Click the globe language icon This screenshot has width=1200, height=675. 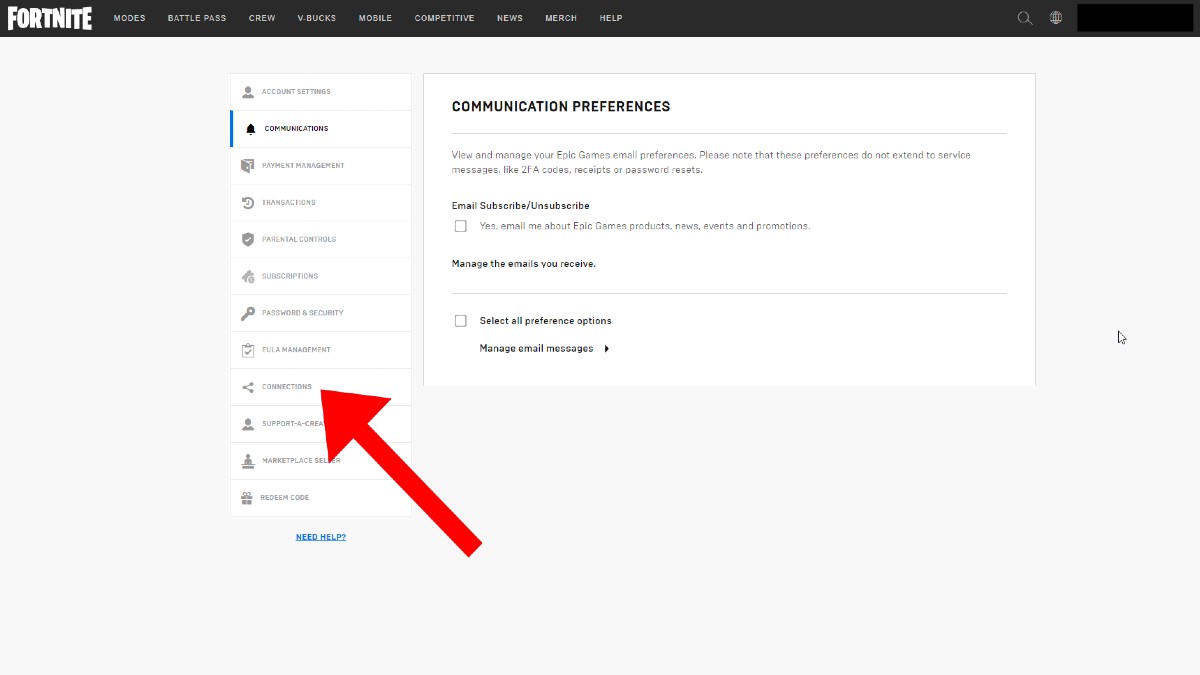pos(1056,18)
